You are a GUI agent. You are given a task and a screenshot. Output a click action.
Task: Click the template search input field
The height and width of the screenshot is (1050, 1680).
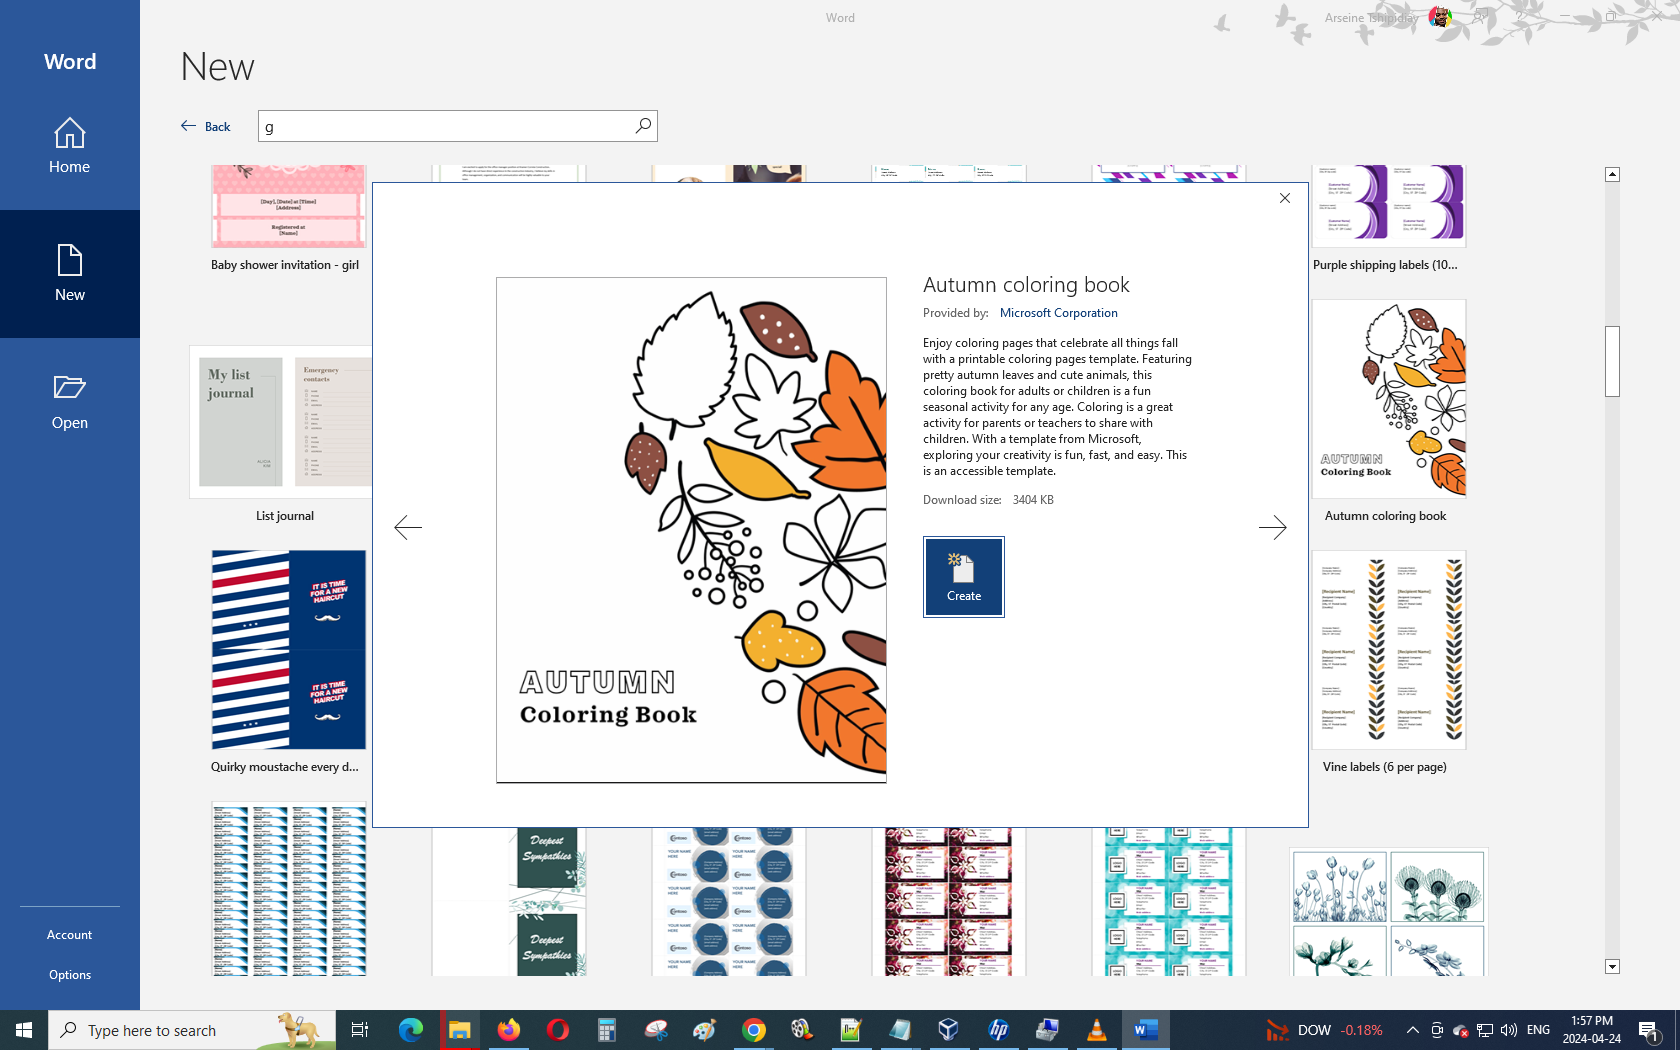point(445,126)
